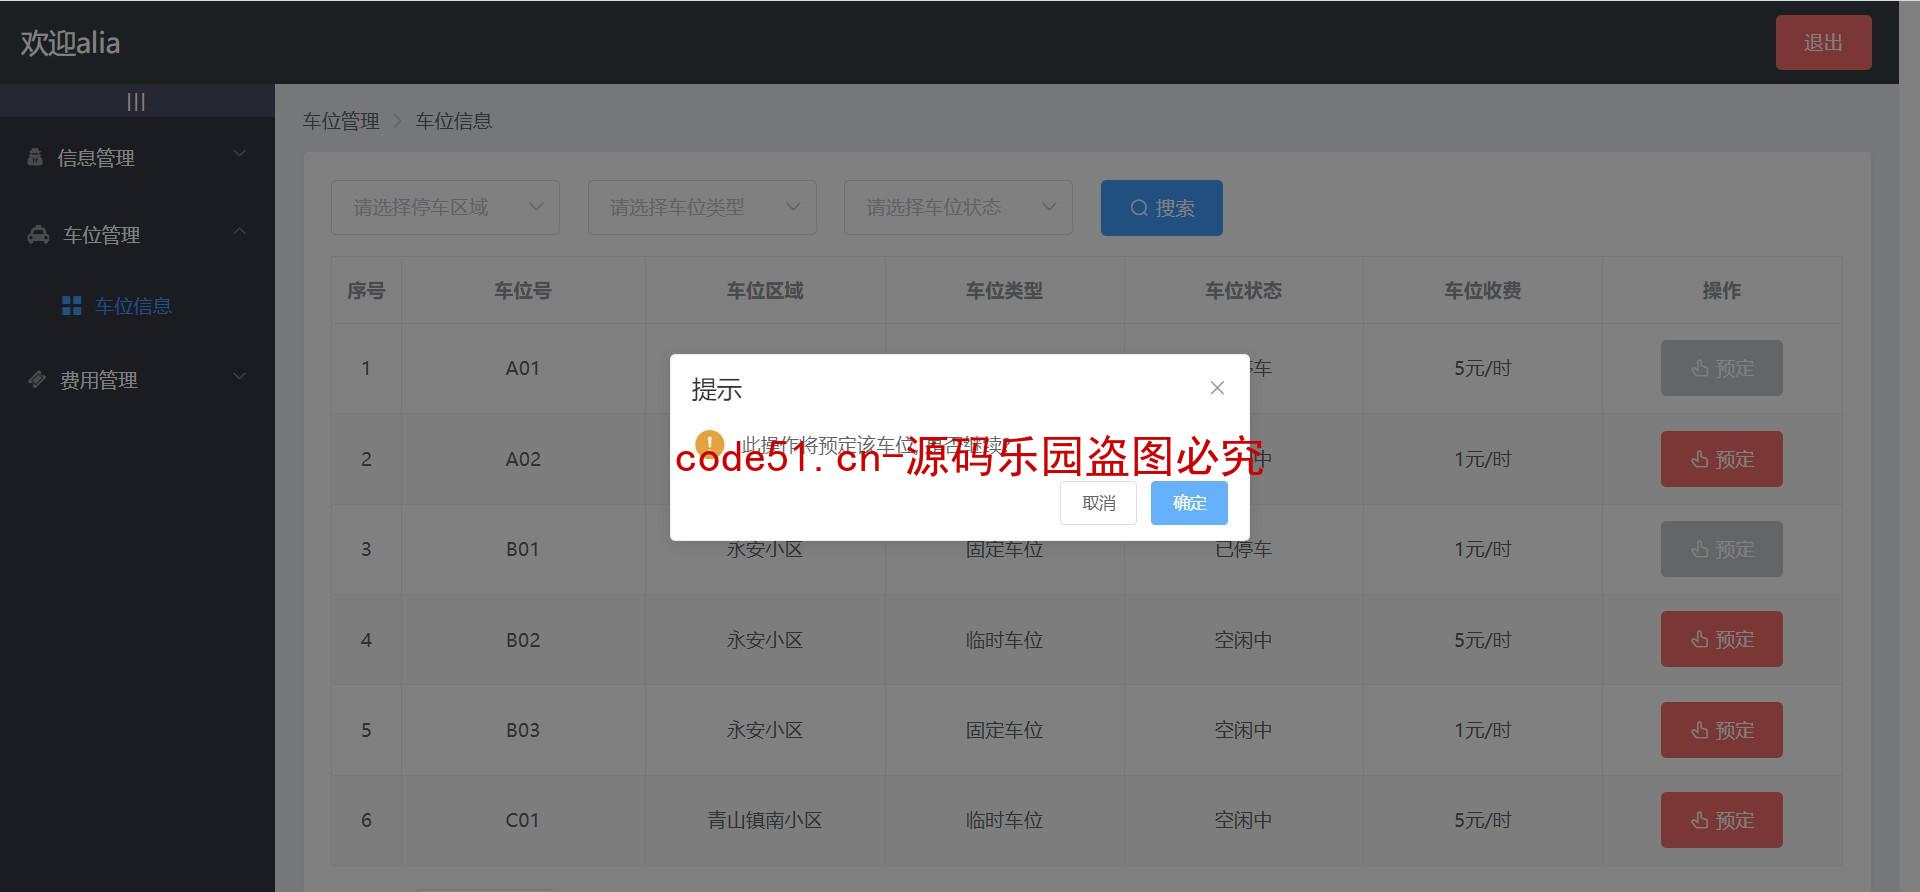Click 空闲中 status in row C01
This screenshot has width=1920, height=892.
coord(1243,820)
